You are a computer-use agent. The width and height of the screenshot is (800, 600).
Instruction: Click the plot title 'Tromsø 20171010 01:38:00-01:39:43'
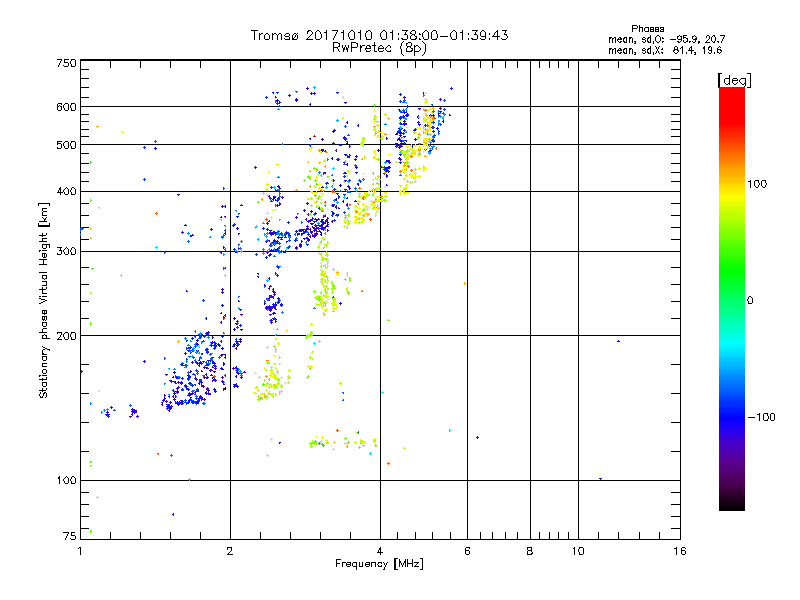click(379, 35)
